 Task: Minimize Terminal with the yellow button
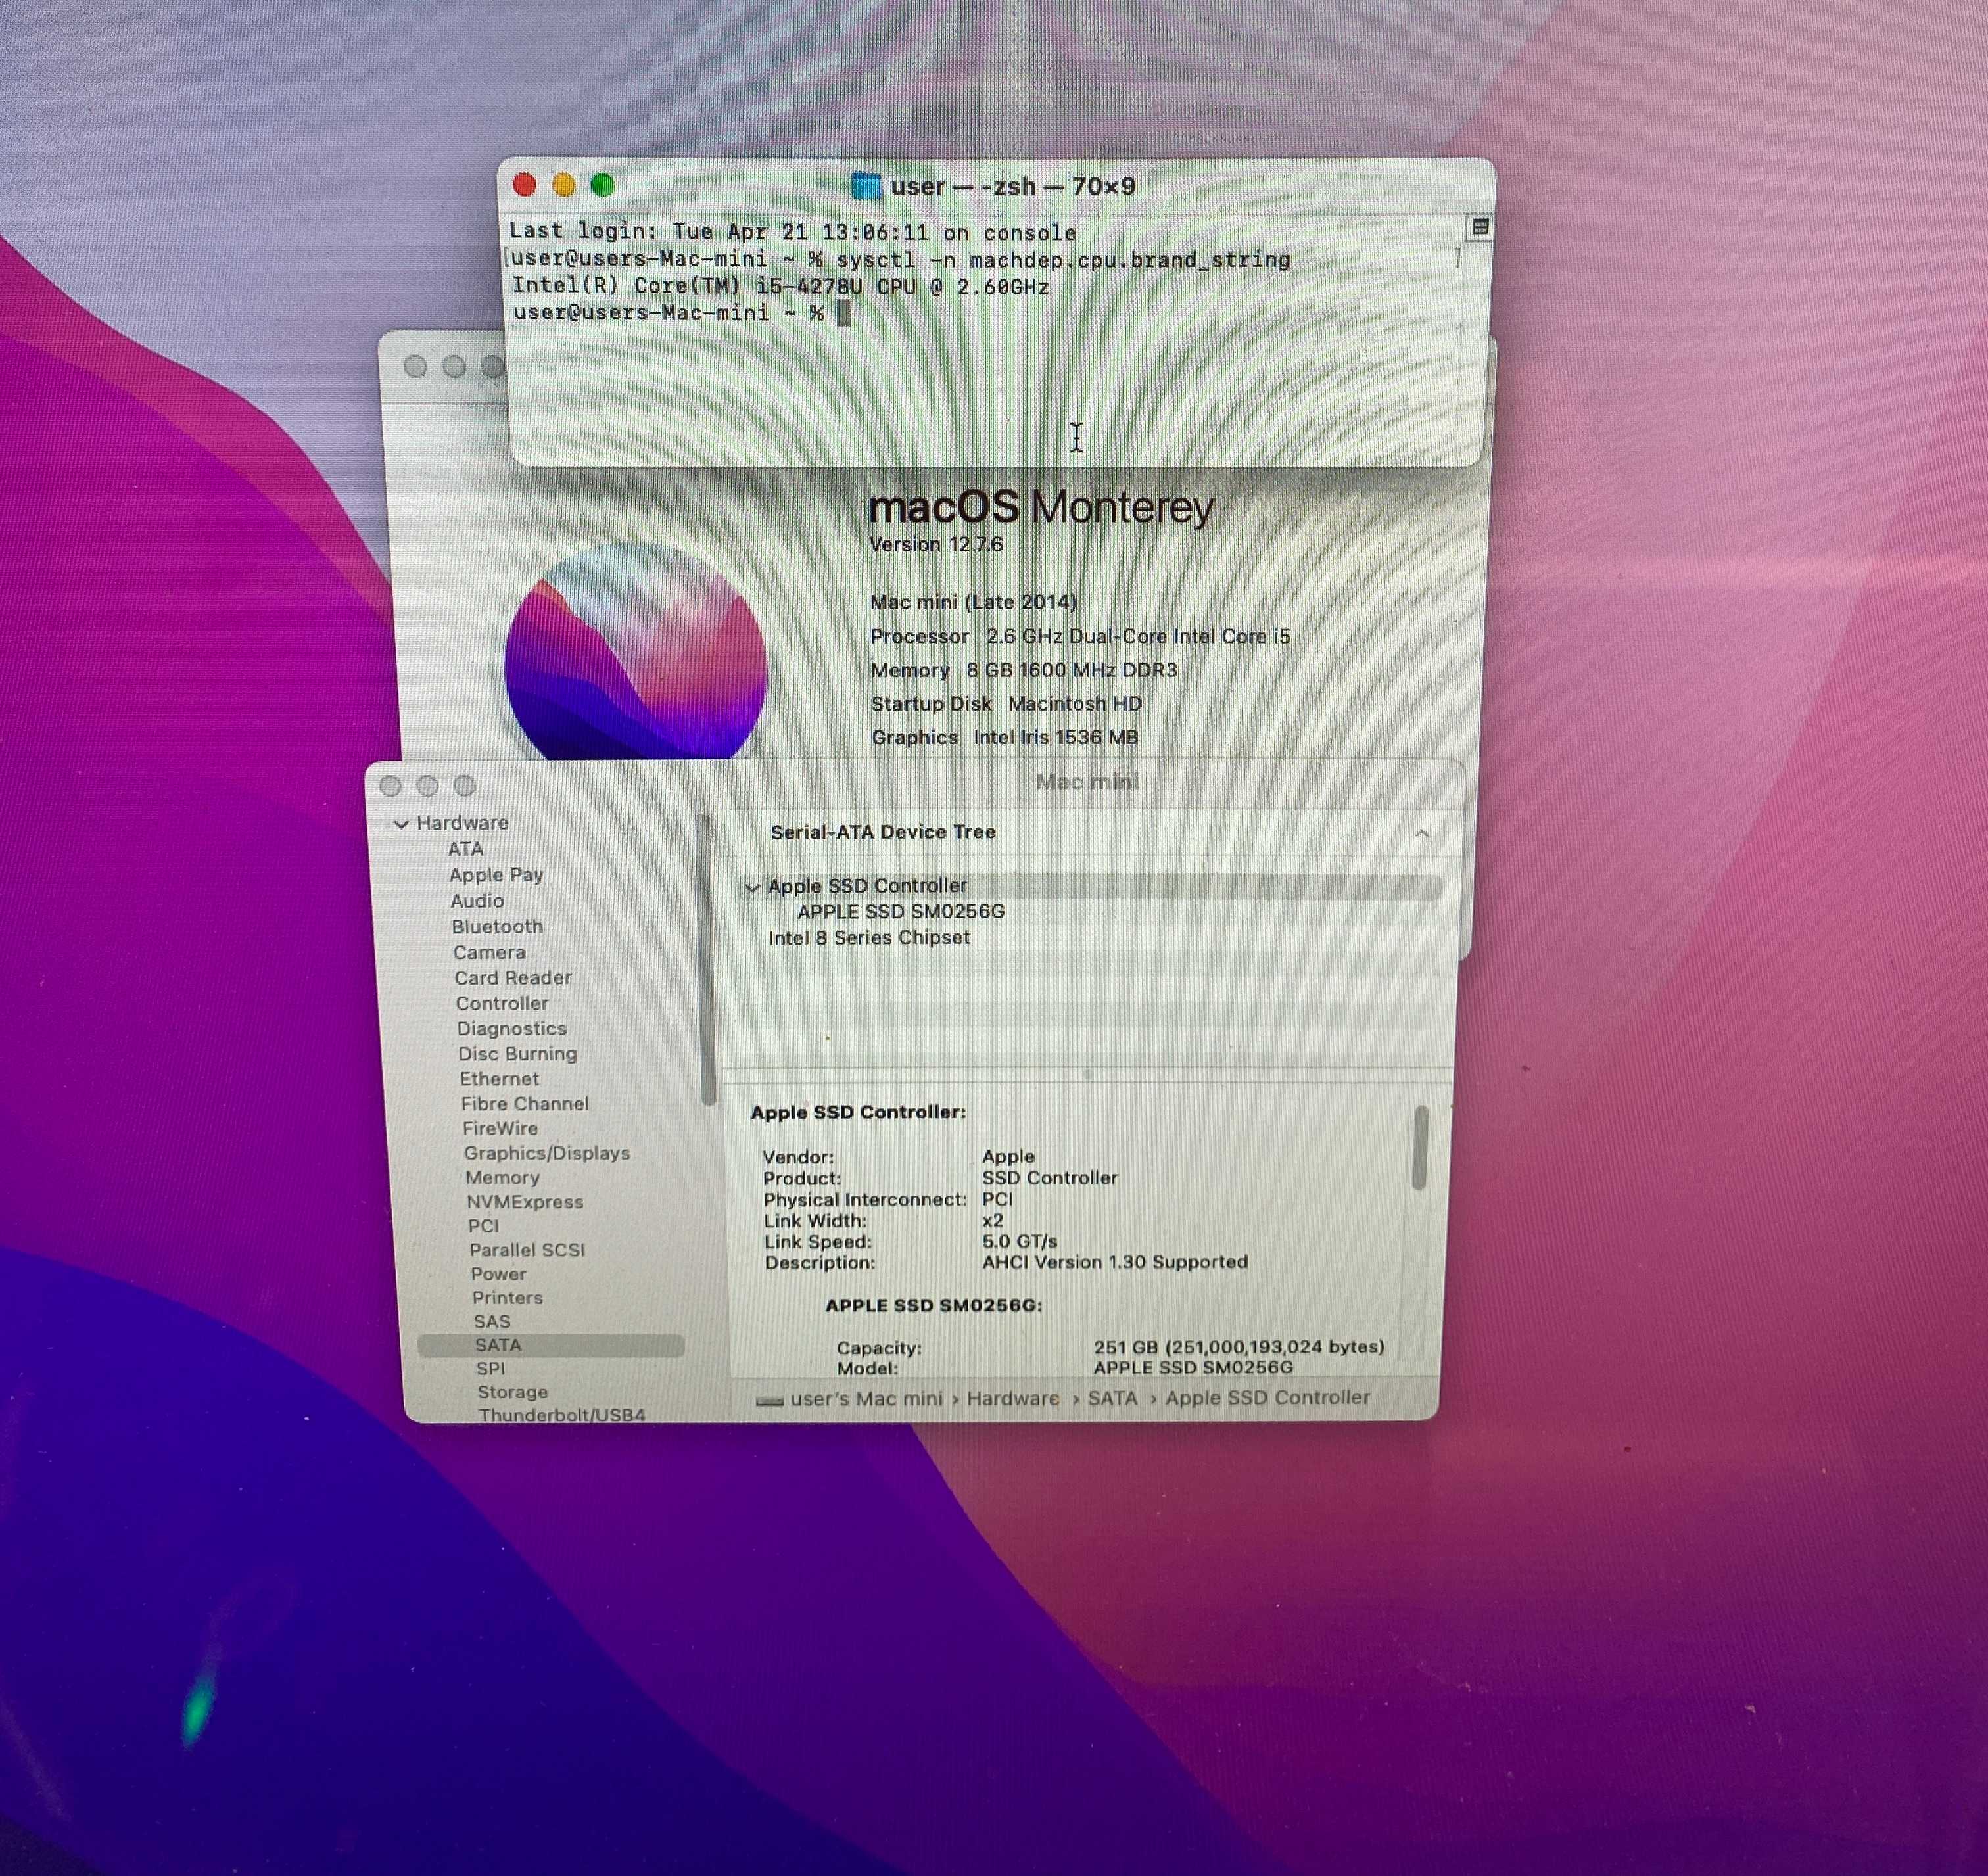[x=563, y=185]
